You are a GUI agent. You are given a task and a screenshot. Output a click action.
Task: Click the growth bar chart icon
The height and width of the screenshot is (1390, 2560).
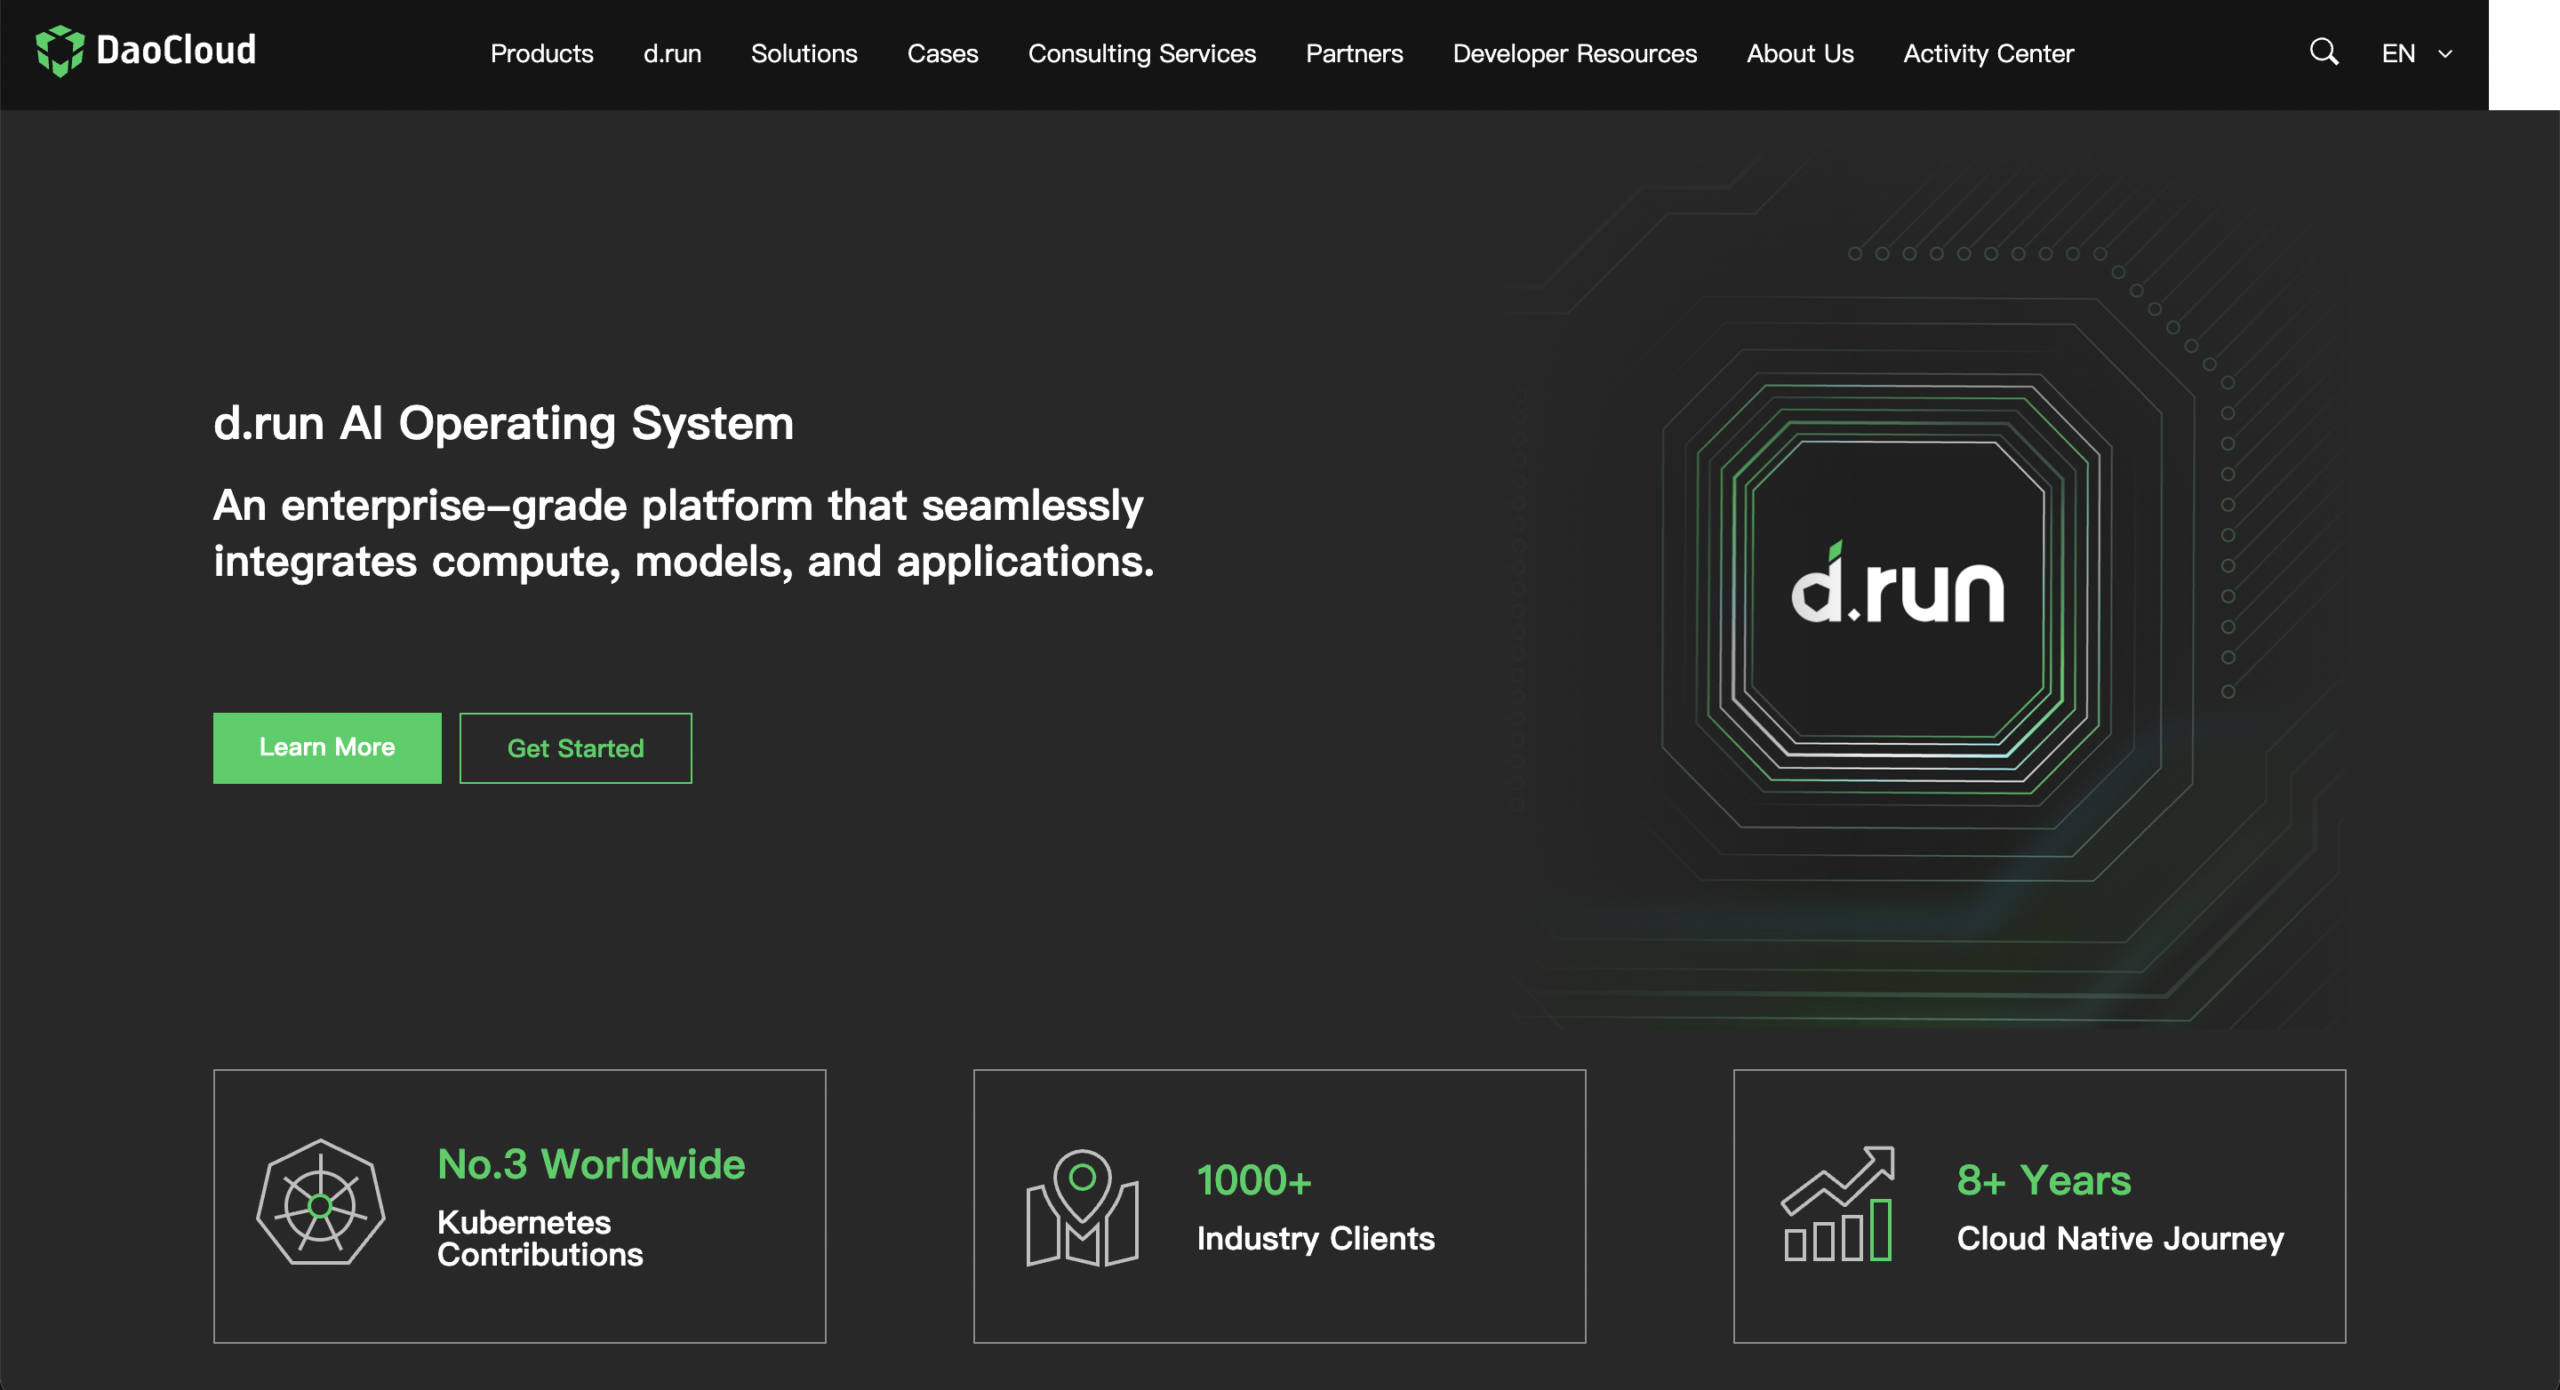point(1838,1204)
